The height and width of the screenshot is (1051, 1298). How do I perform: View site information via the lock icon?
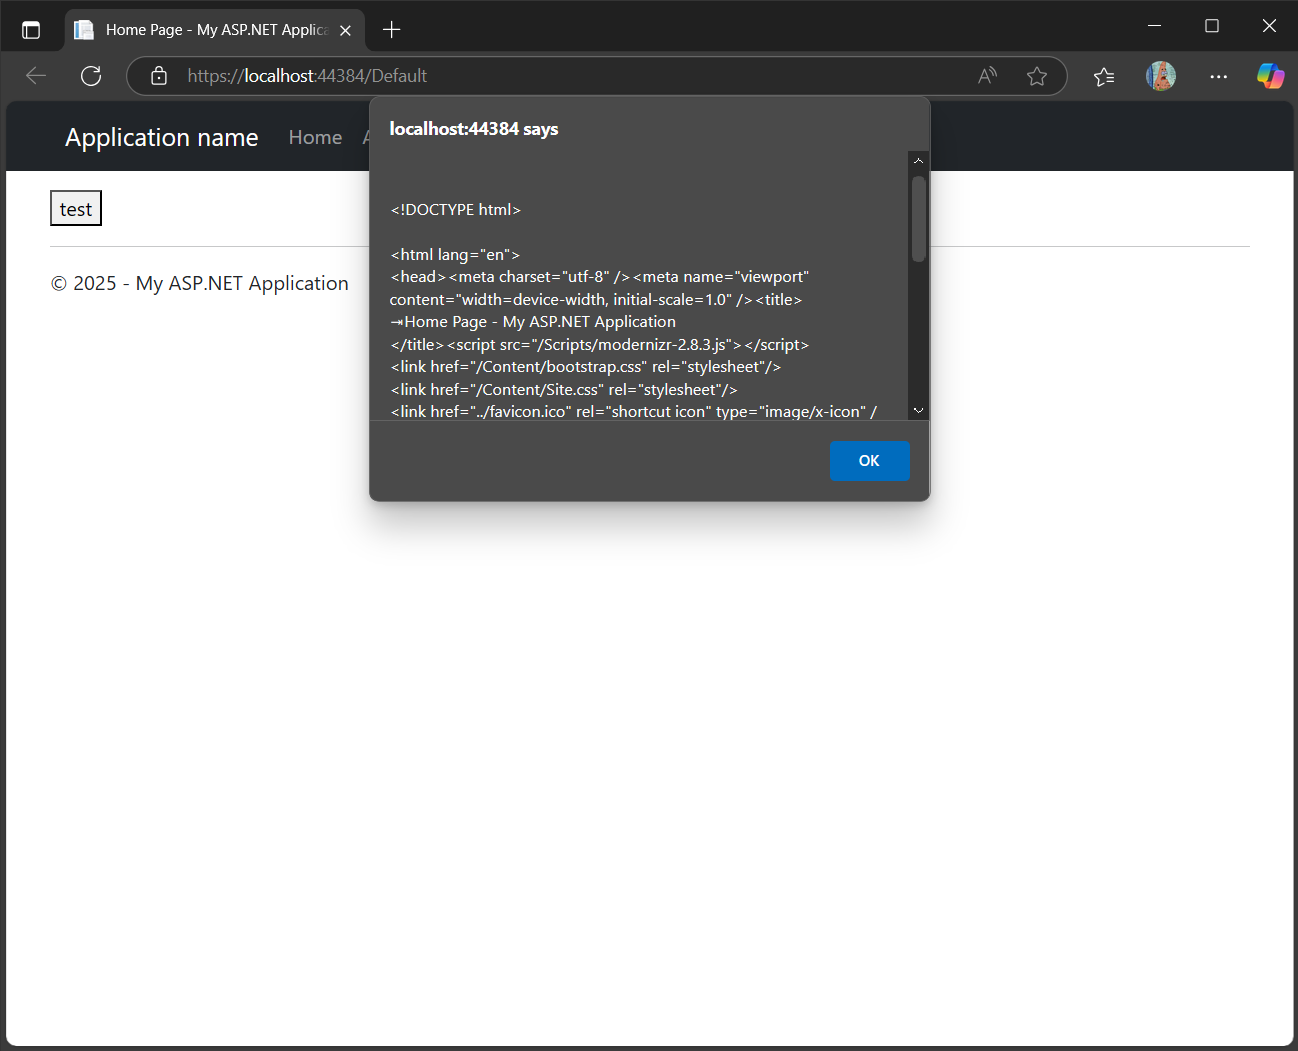(x=159, y=76)
